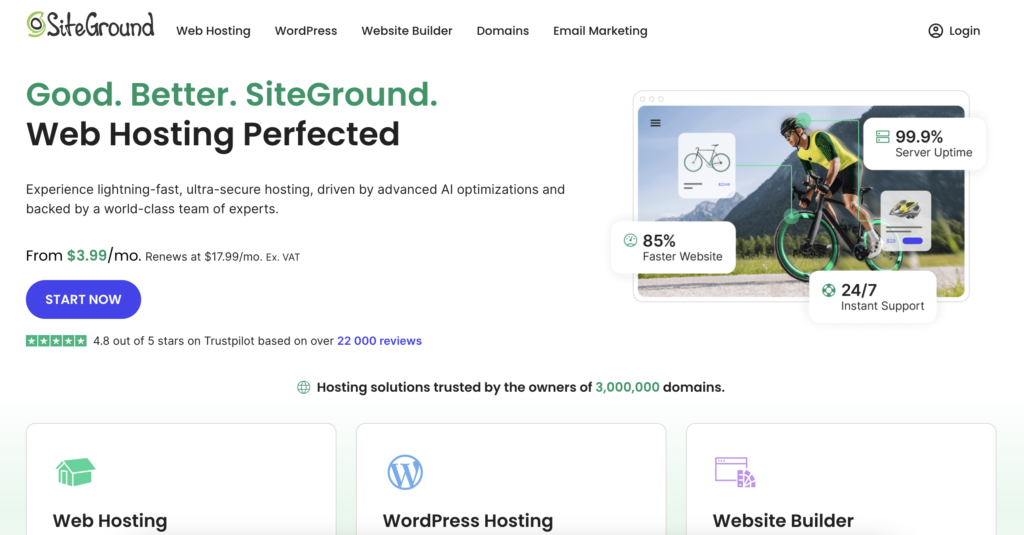Screen dimensions: 1024x535
Task: Click the green house Web Hosting icon
Action: pyautogui.click(x=75, y=472)
